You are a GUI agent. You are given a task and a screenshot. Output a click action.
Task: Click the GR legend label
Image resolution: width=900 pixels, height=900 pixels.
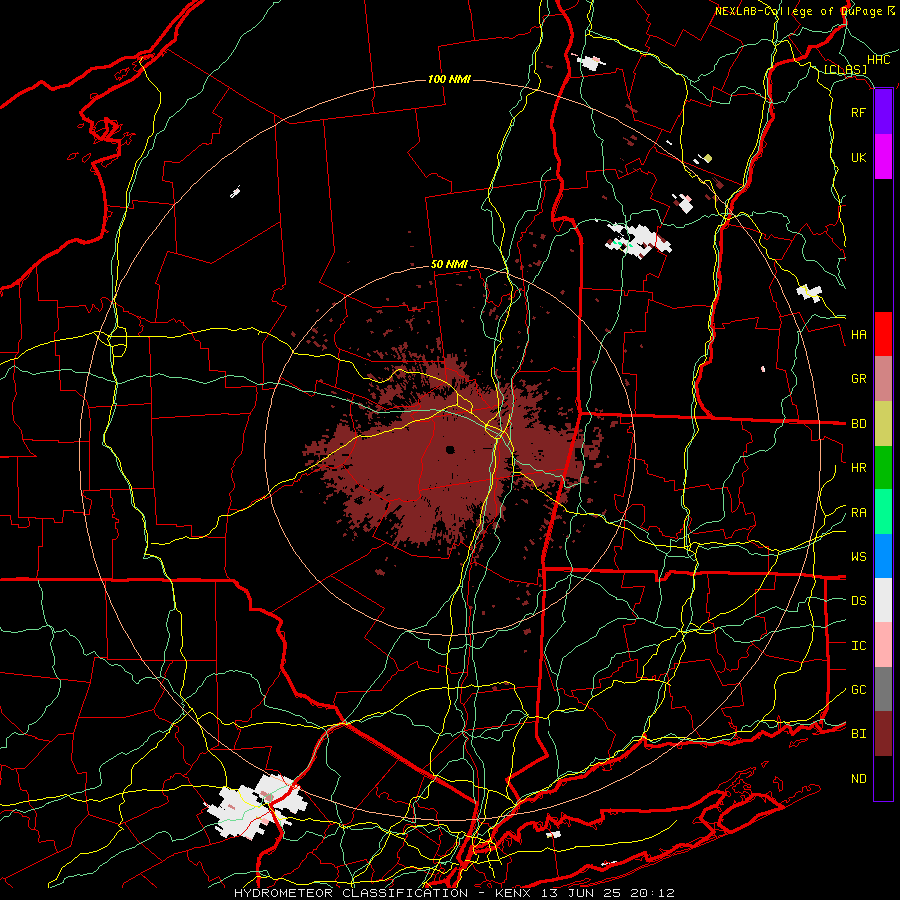(859, 379)
